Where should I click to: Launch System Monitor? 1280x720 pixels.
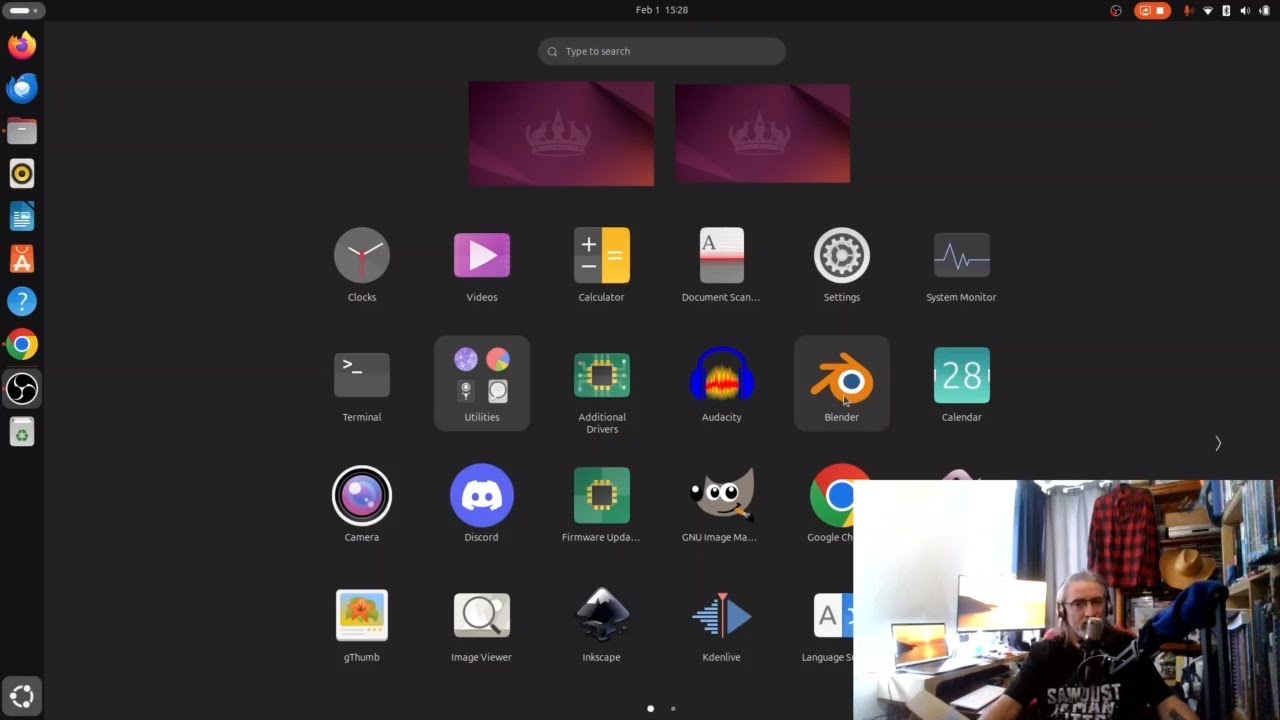point(962,256)
